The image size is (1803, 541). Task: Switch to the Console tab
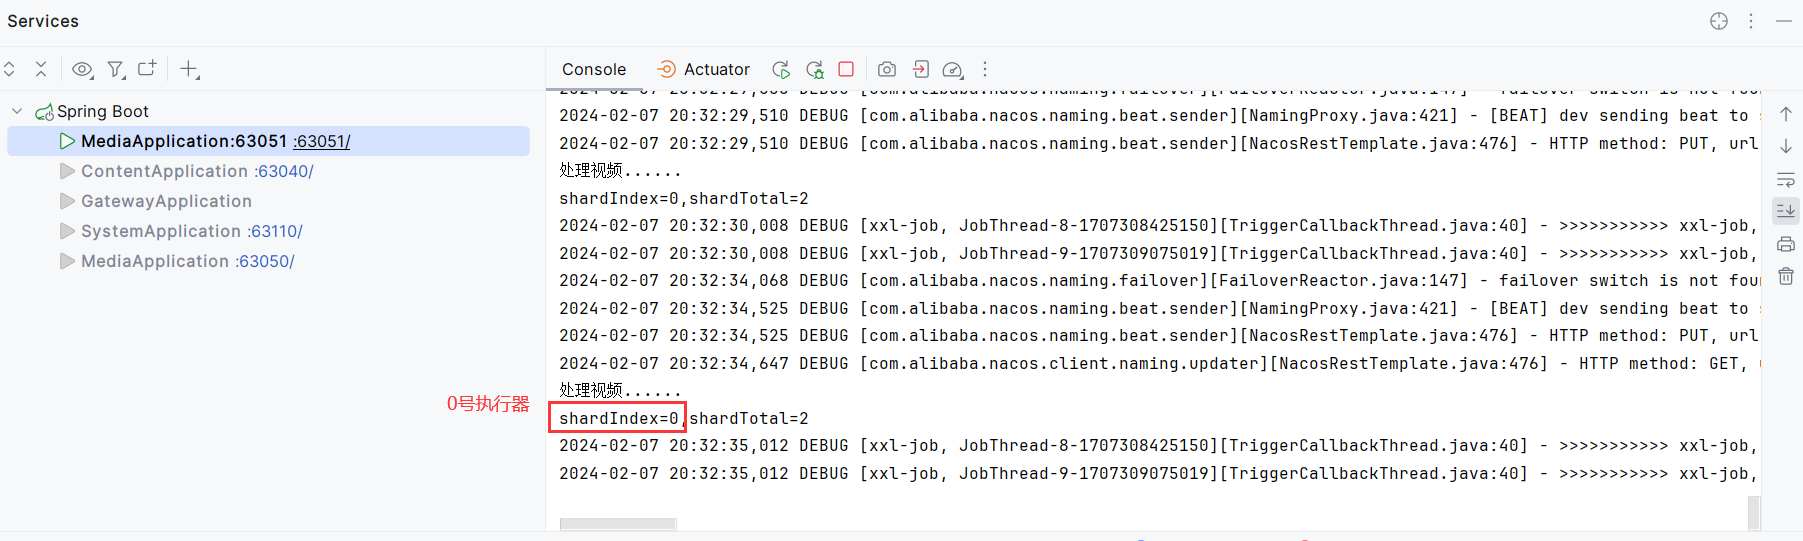594,69
